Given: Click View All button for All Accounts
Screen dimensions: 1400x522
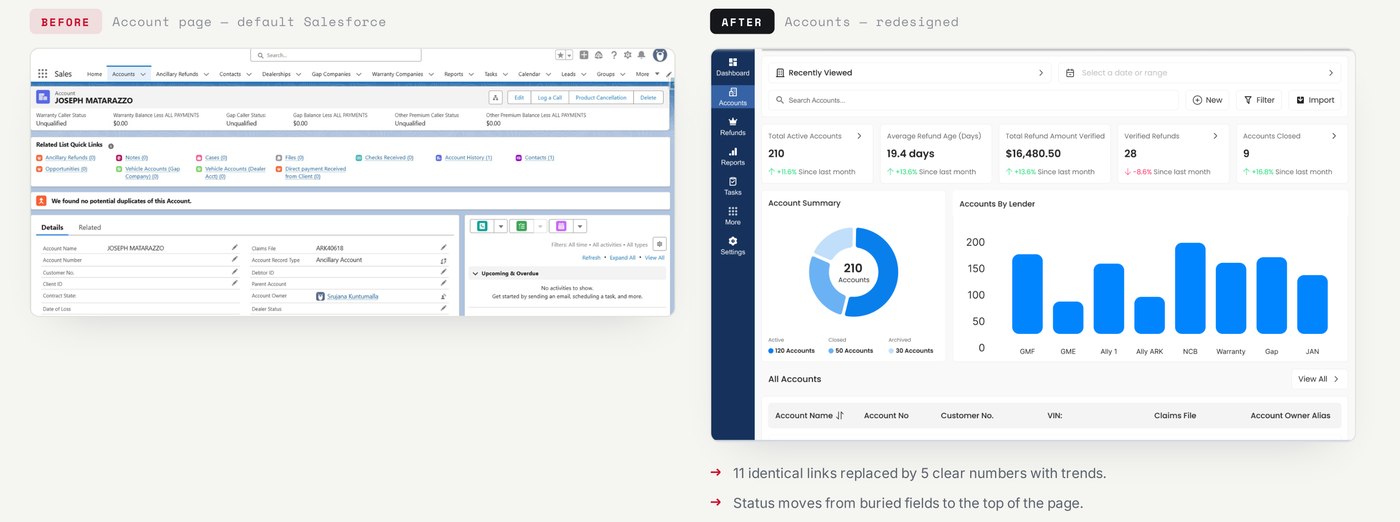Looking at the screenshot, I should pyautogui.click(x=1320, y=379).
